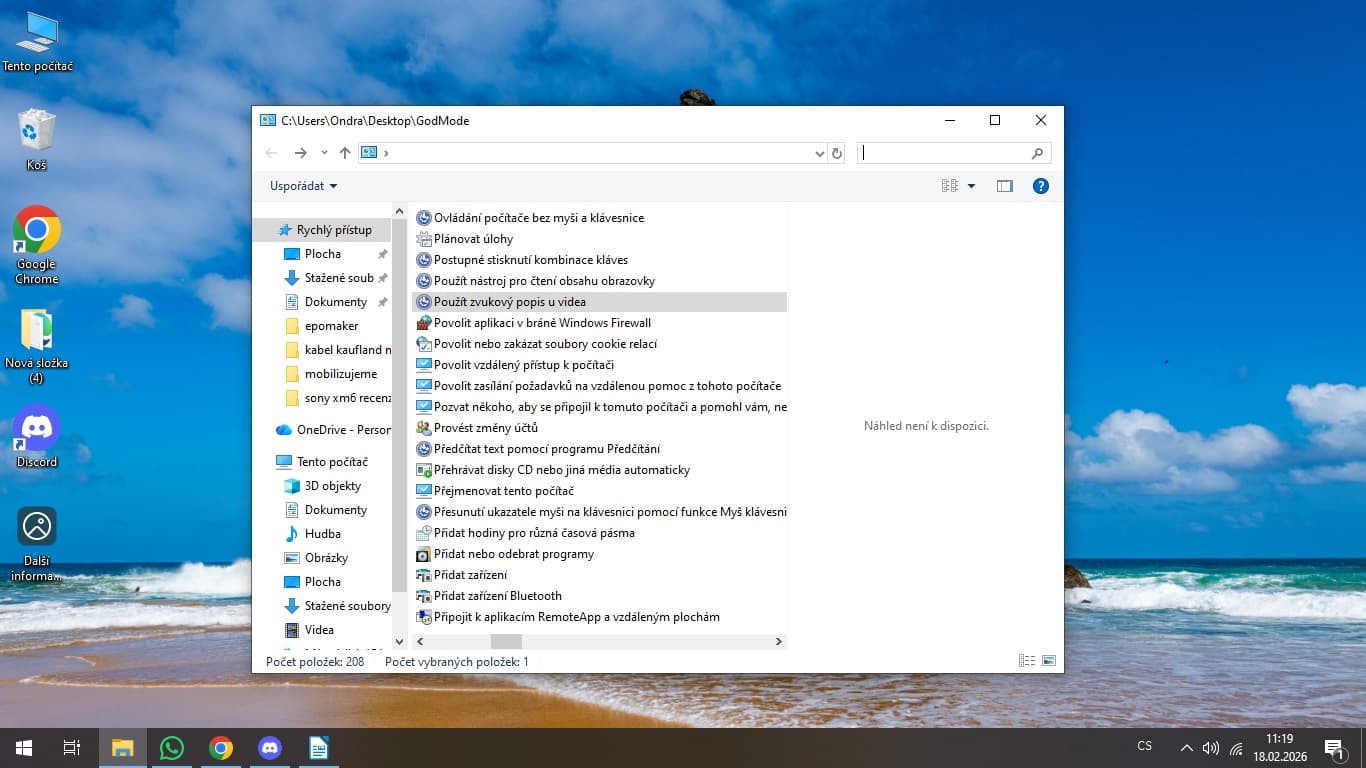Click the help question mark icon
This screenshot has height=768, width=1366.
tap(1040, 186)
